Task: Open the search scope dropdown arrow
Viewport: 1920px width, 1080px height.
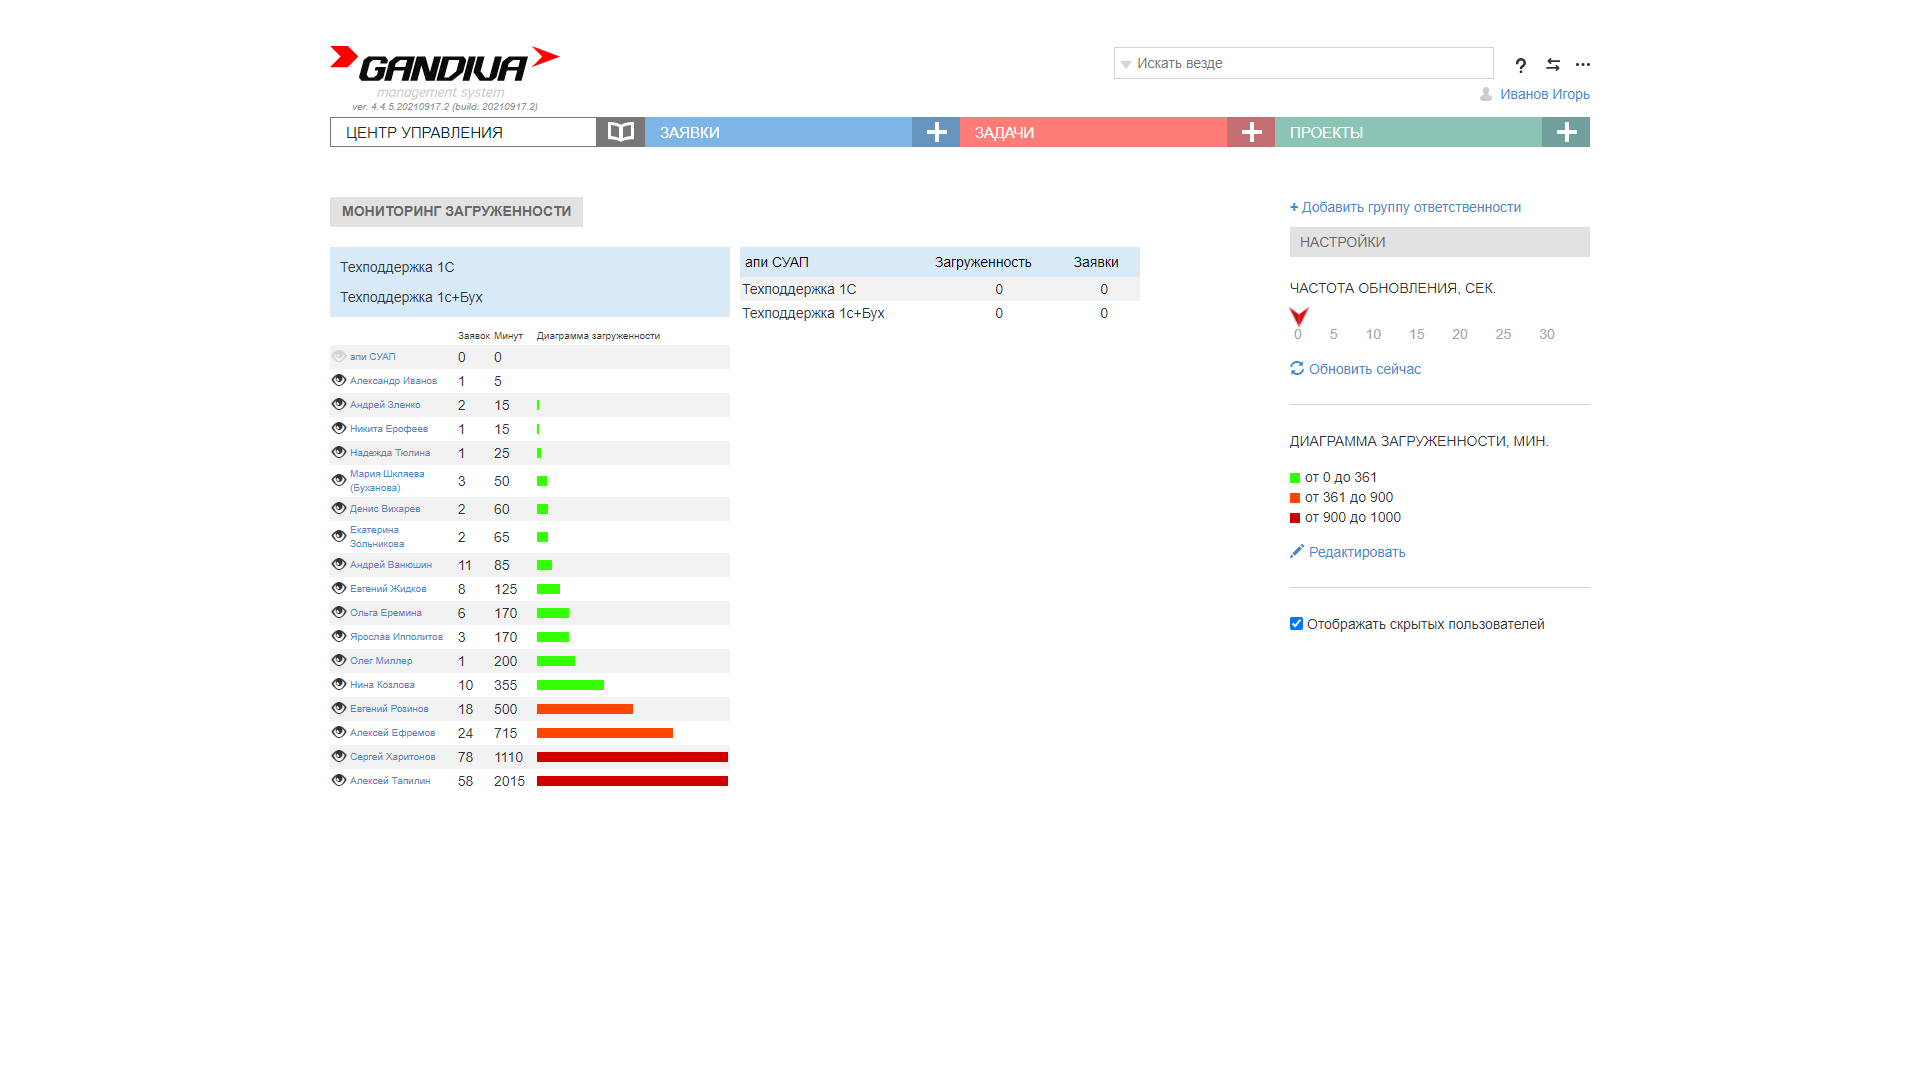Action: [1126, 64]
